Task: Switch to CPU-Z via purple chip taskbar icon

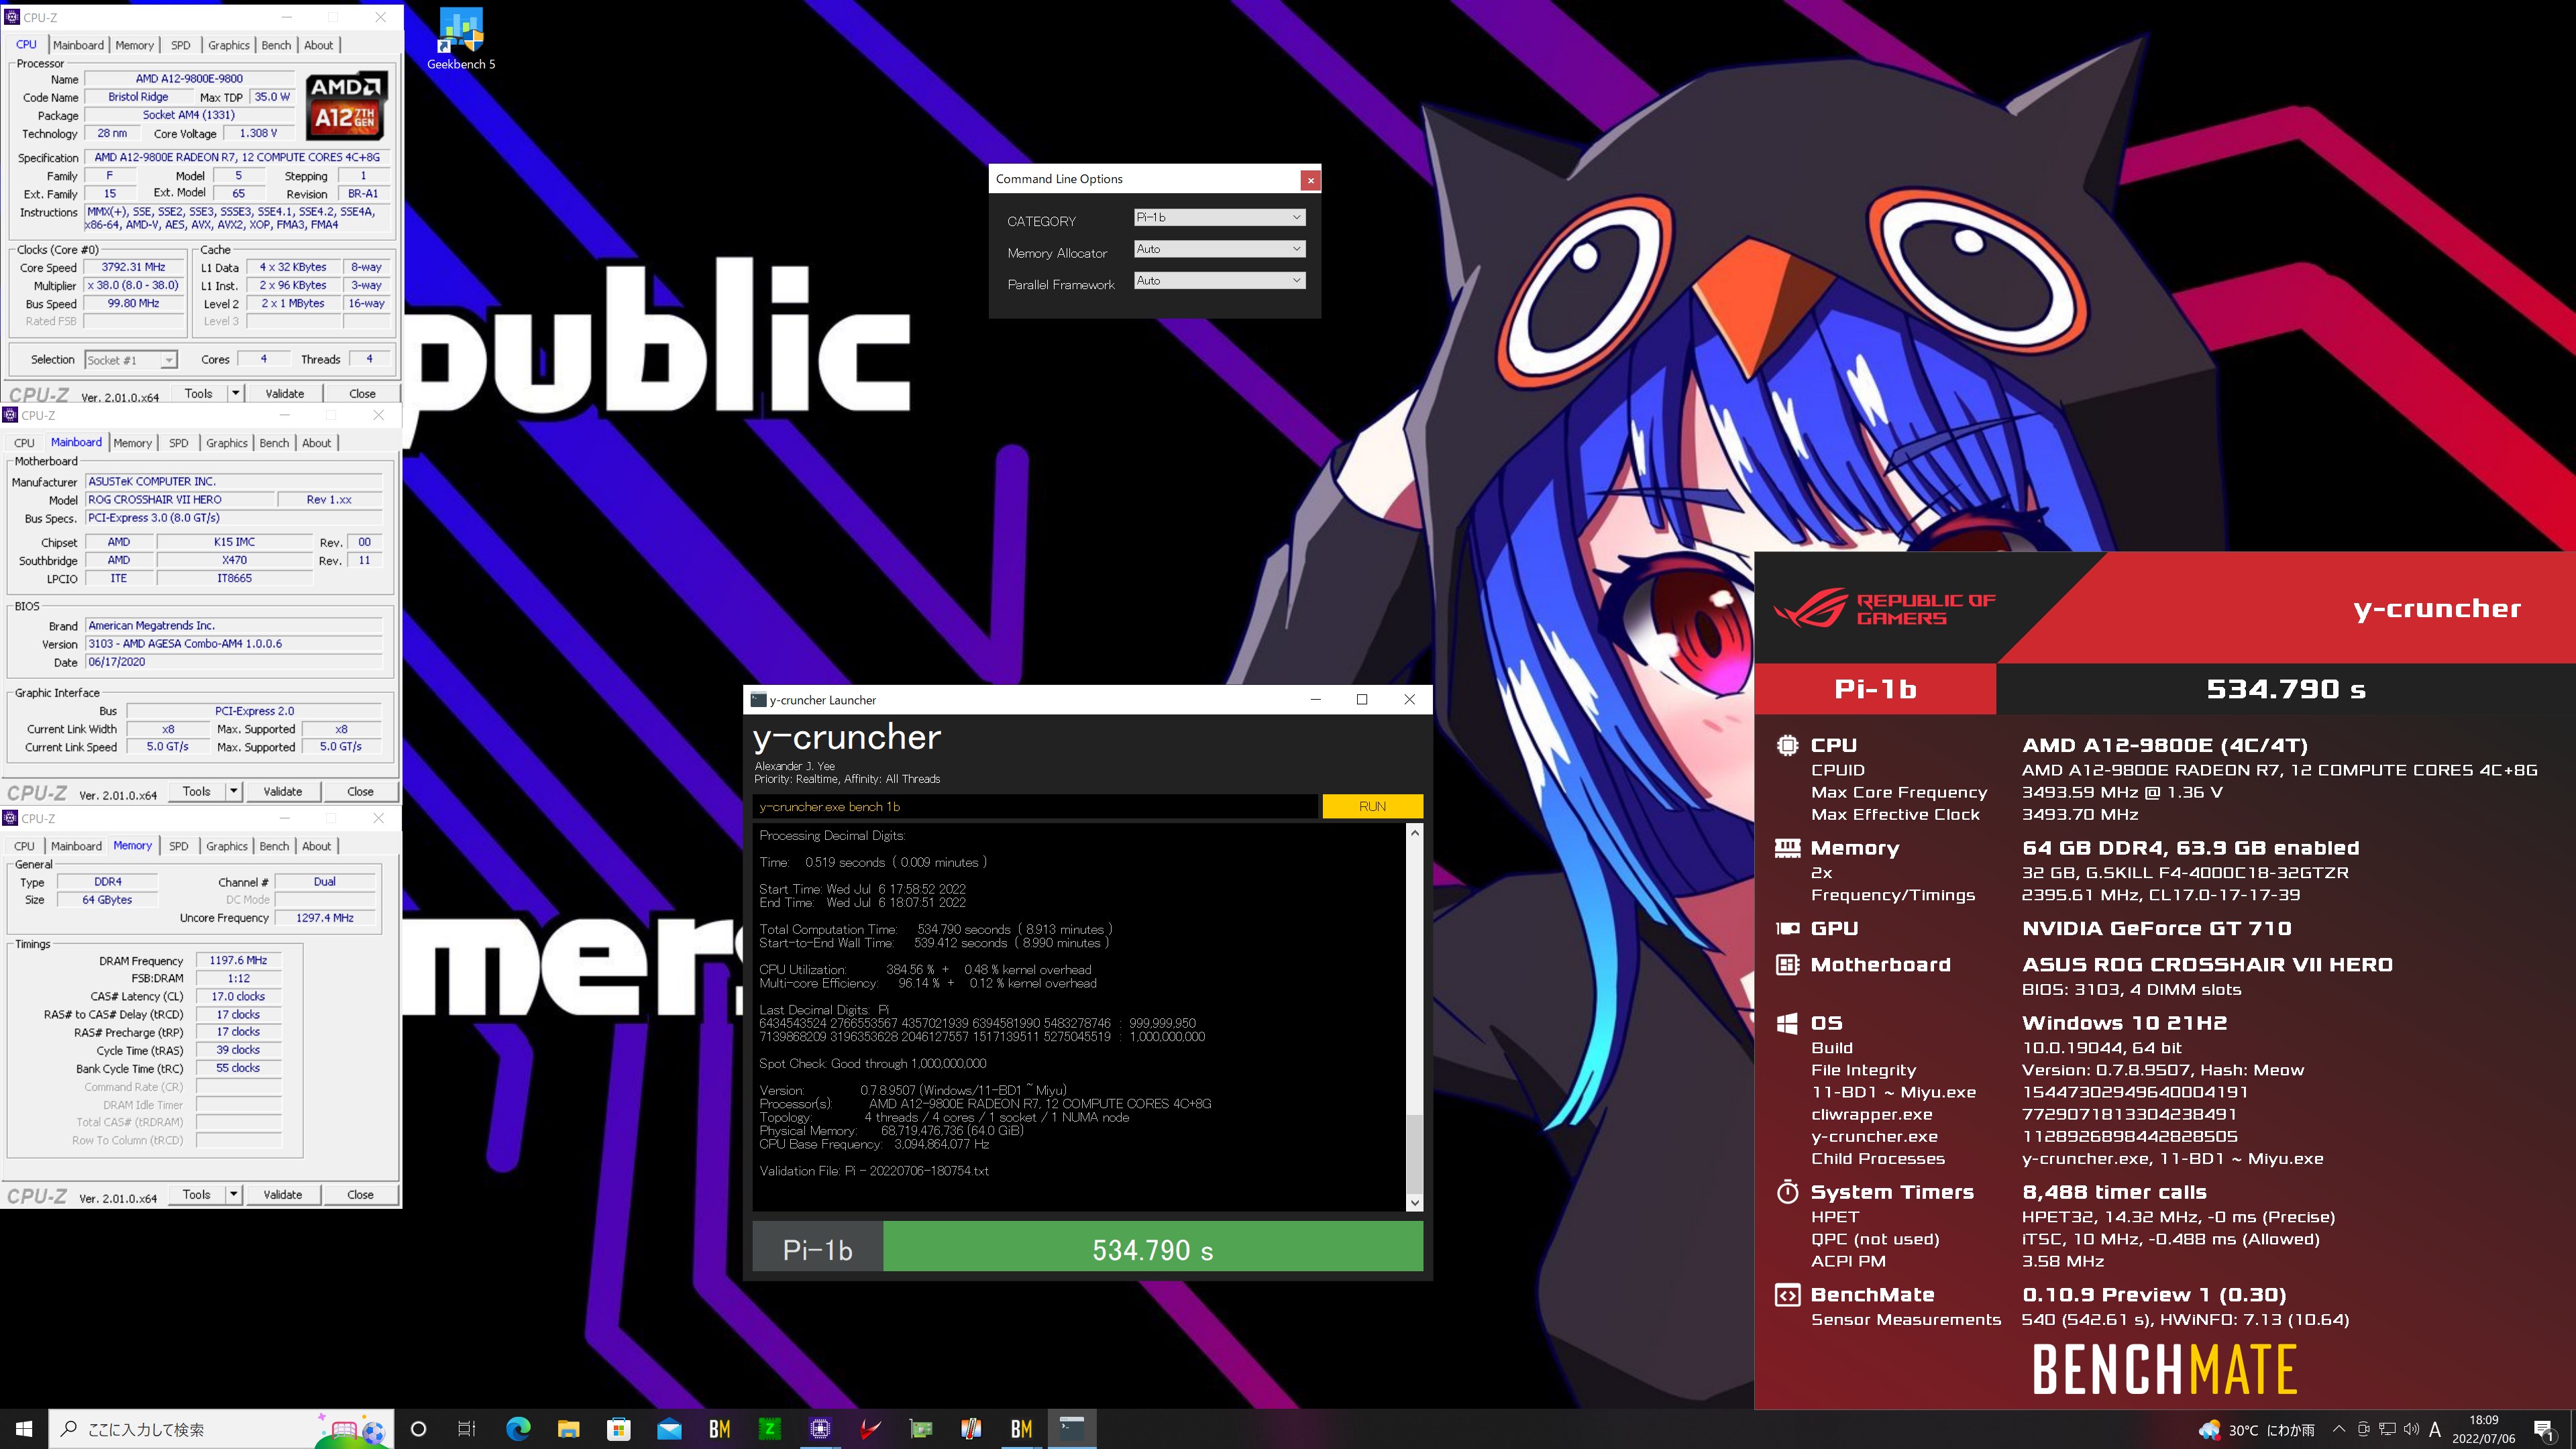Action: tap(820, 1429)
